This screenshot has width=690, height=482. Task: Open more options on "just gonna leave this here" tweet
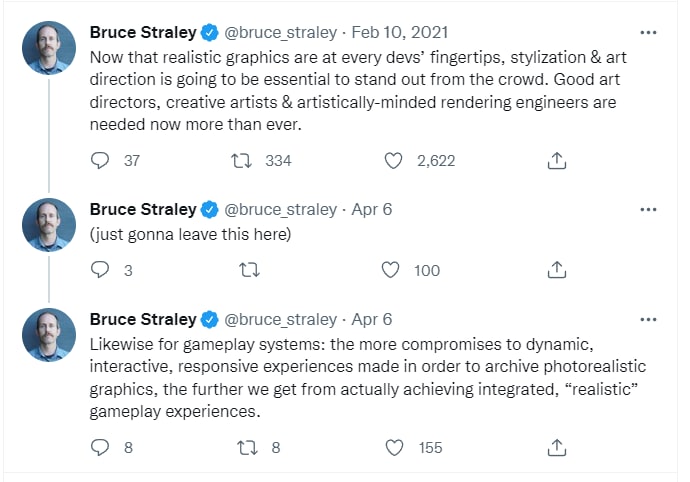(648, 210)
